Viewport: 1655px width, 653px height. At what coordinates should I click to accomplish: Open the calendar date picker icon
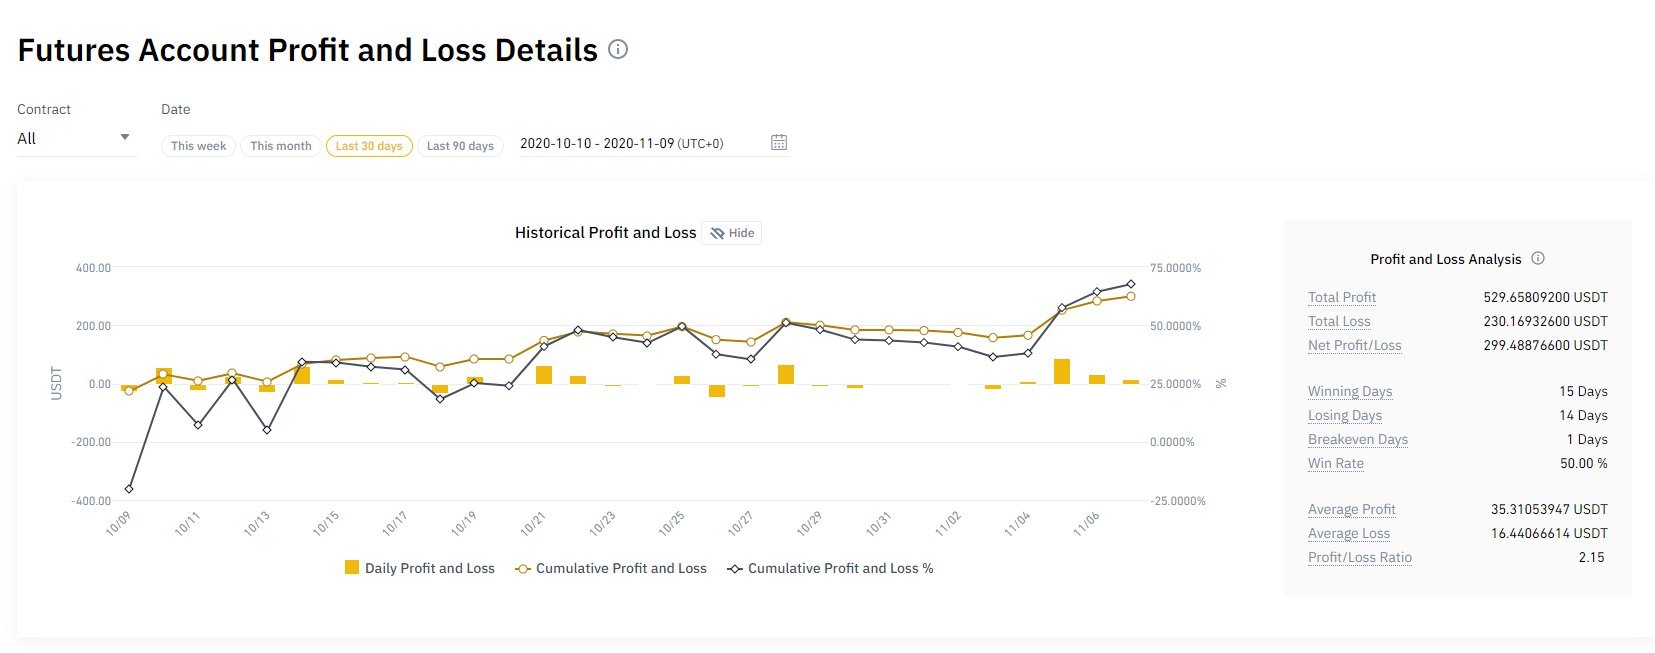[x=779, y=142]
